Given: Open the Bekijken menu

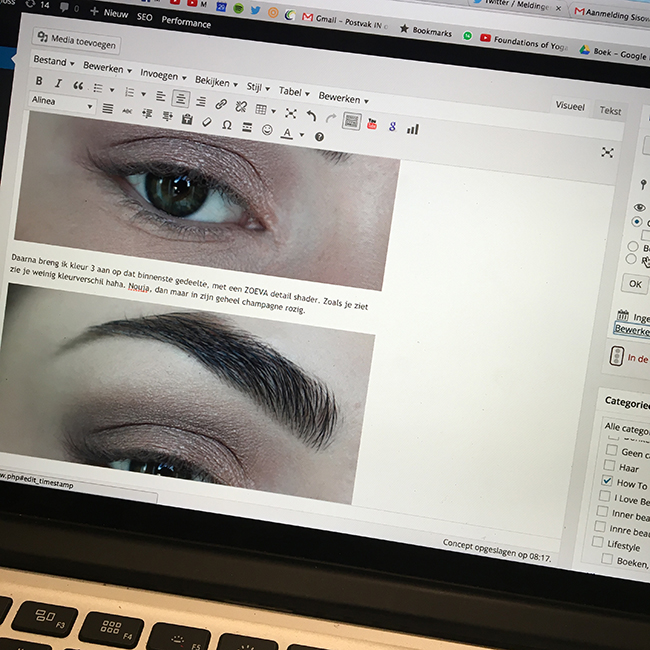Looking at the screenshot, I should click(216, 82).
